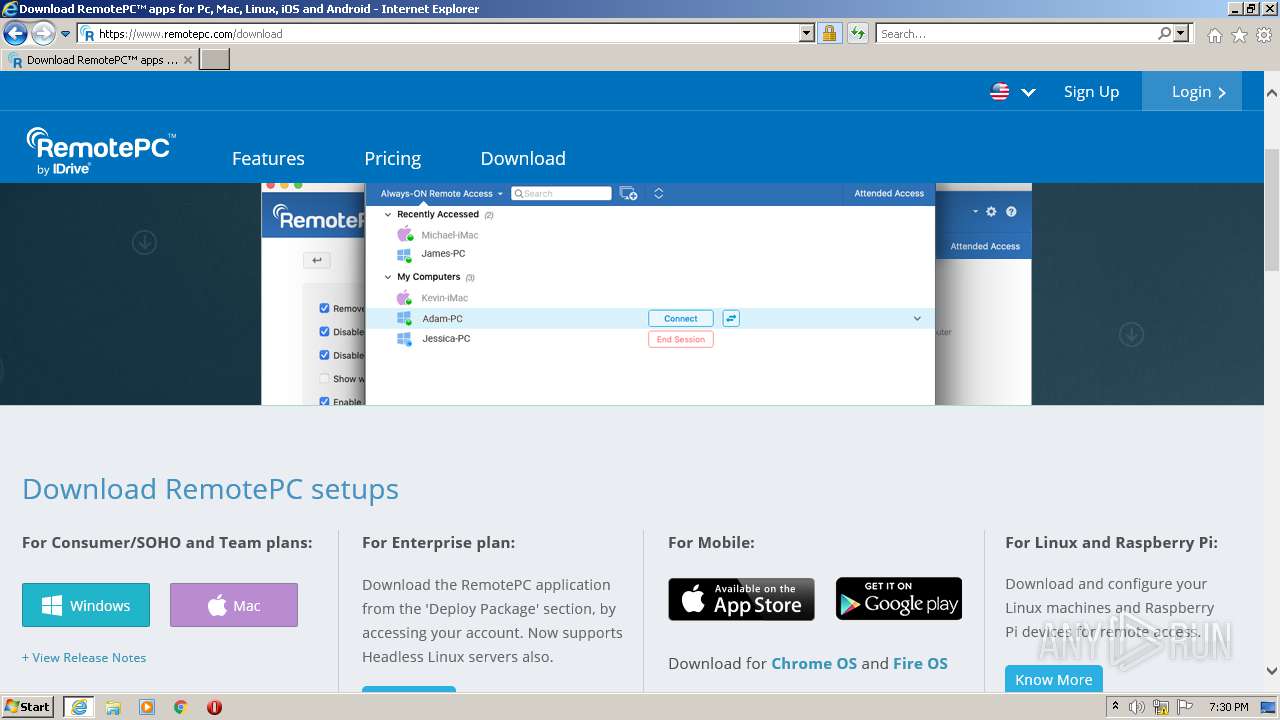1280x720 pixels.
Task: Click the IE Home icon
Action: [x=1214, y=35]
